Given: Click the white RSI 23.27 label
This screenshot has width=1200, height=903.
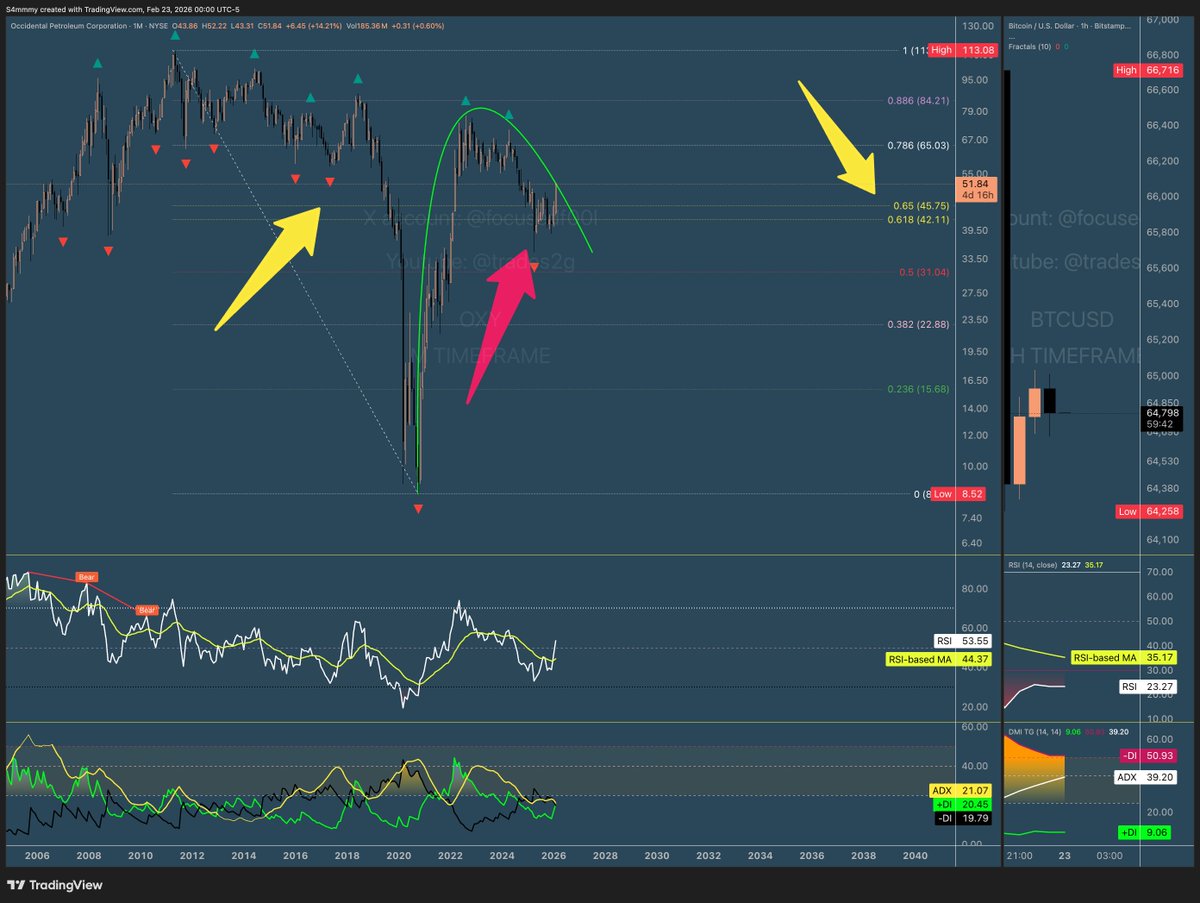Looking at the screenshot, I should coord(1147,687).
